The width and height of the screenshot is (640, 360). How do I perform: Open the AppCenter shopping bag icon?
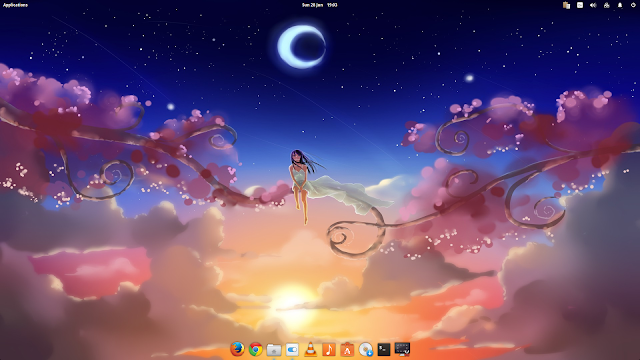[347, 349]
